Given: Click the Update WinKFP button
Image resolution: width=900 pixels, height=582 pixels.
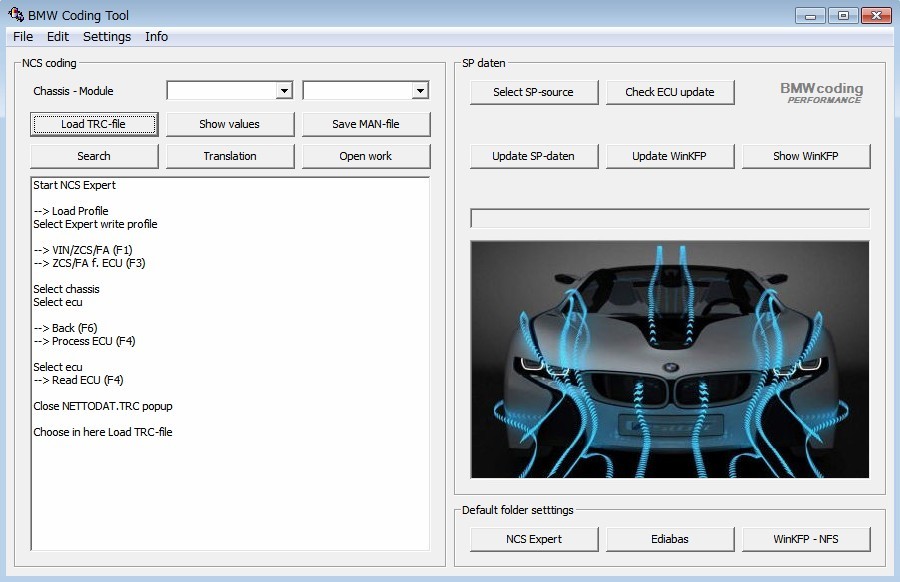Looking at the screenshot, I should tap(670, 156).
